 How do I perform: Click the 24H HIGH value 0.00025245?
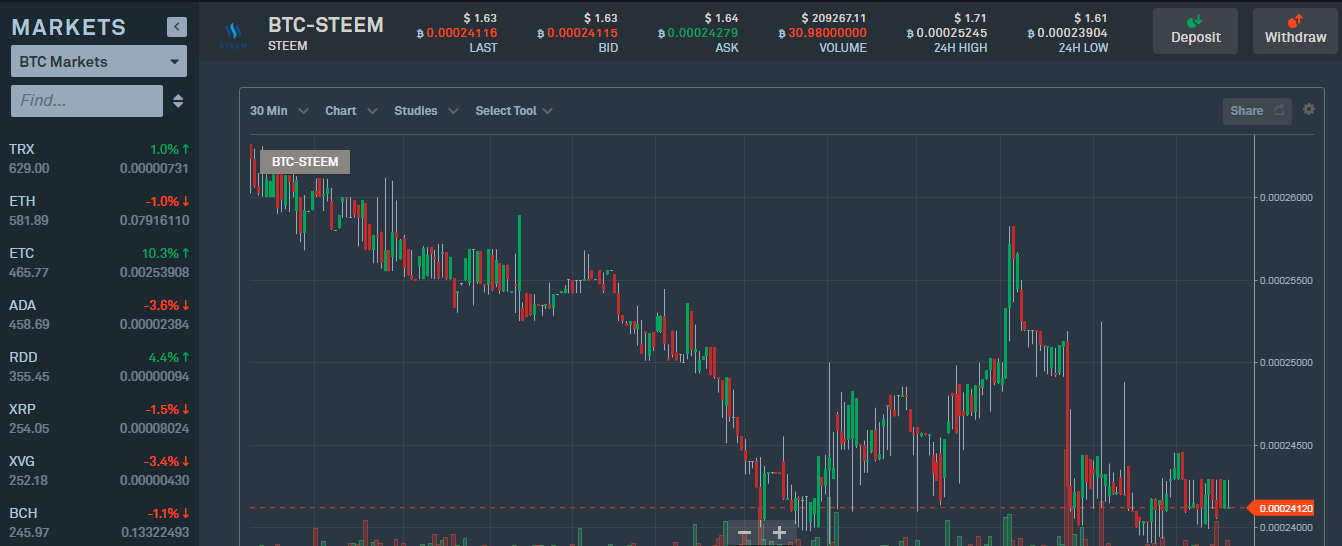click(x=951, y=33)
